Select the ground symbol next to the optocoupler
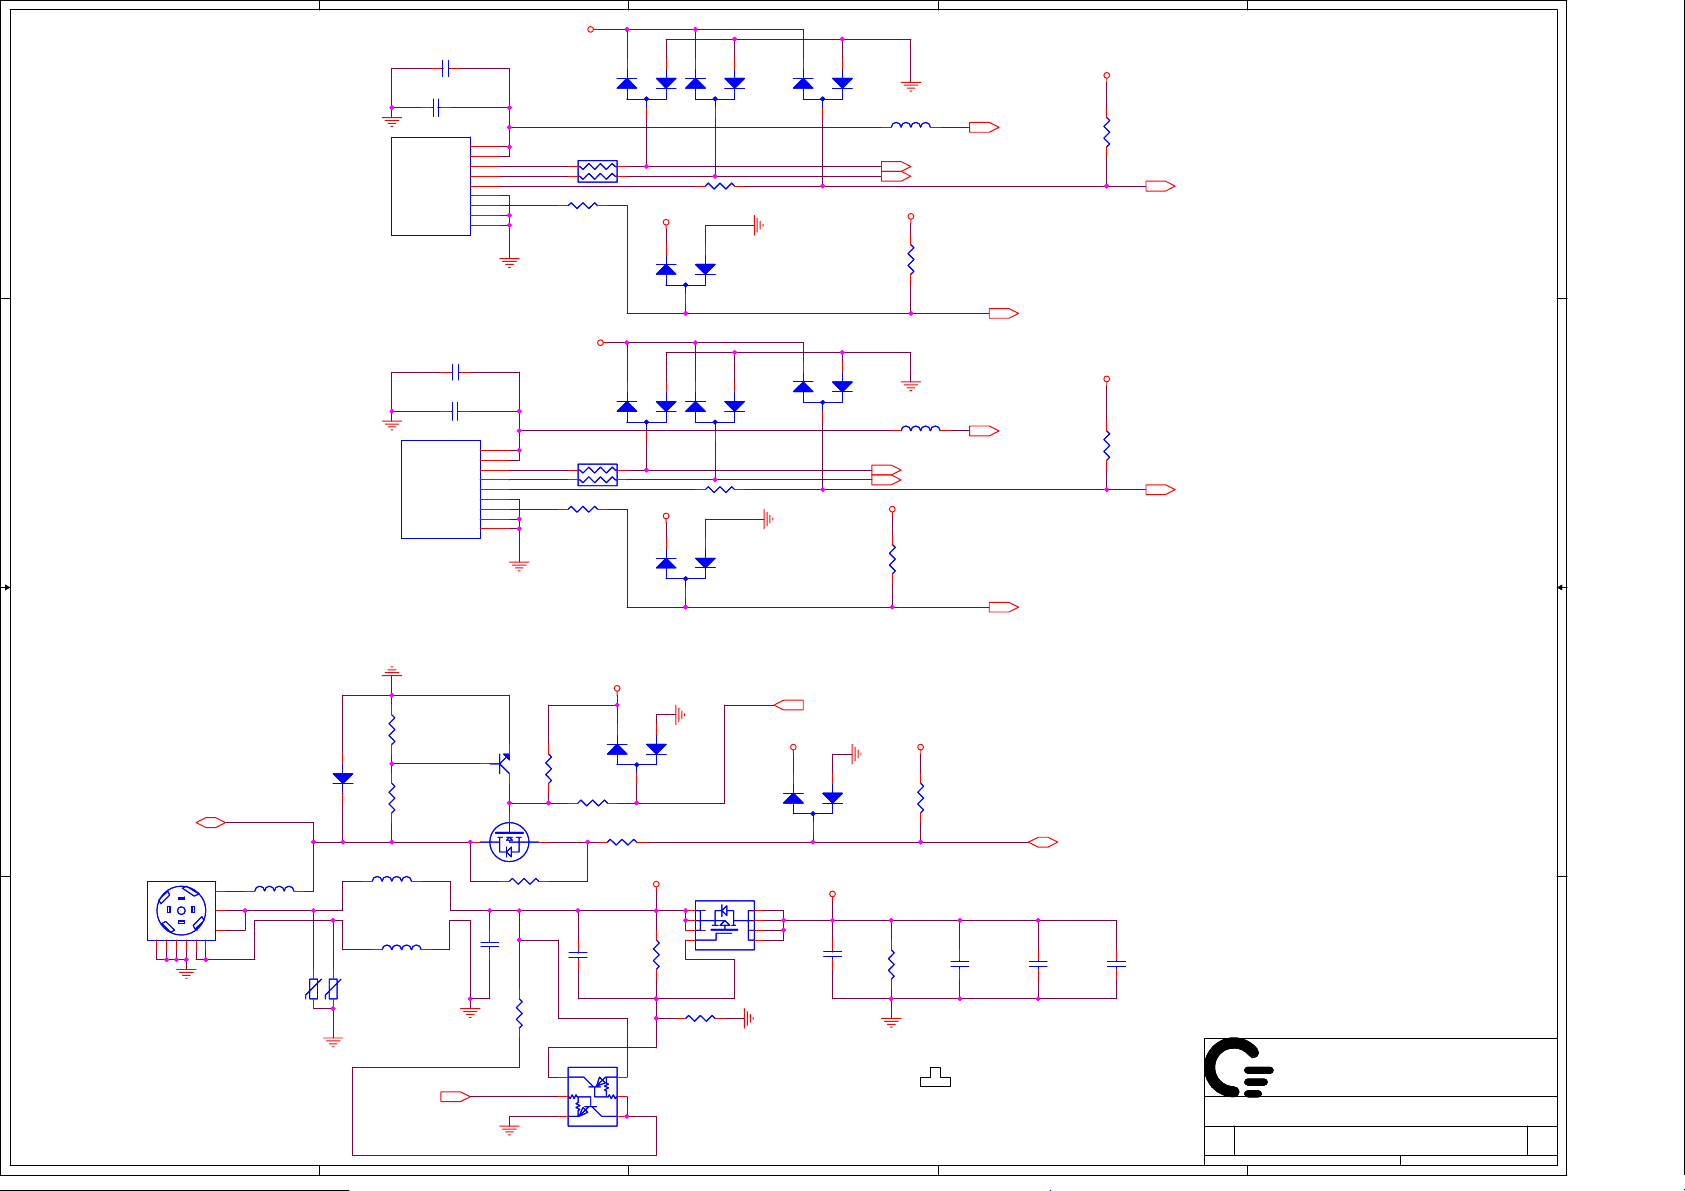The width and height of the screenshot is (1685, 1191). (x=509, y=1128)
